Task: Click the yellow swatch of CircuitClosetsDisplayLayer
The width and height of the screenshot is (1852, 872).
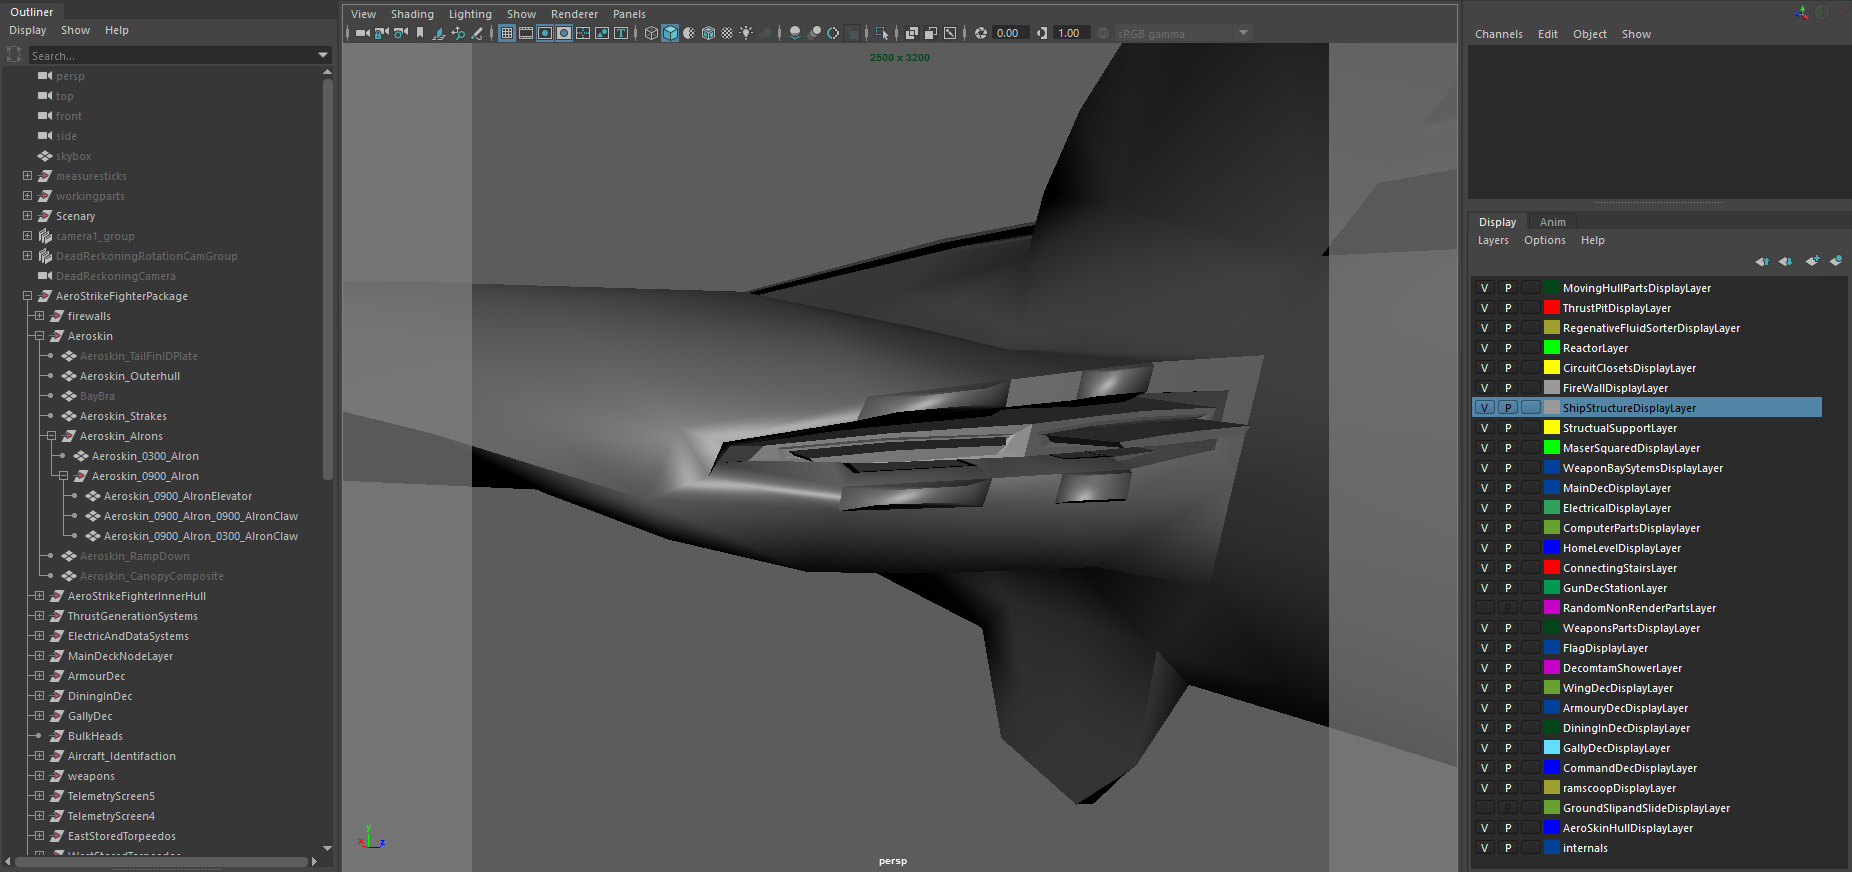Action: 1551,368
